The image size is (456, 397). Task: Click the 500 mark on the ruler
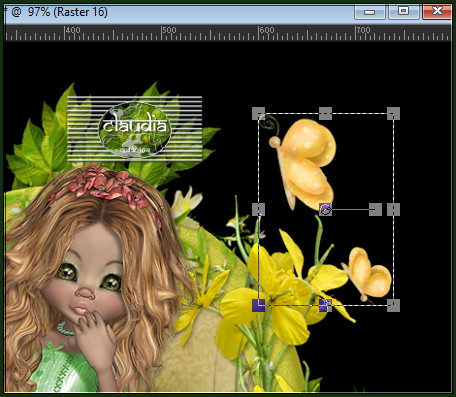tap(169, 30)
